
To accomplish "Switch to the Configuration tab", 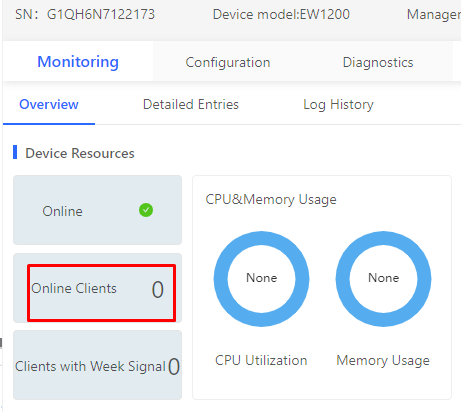I will tap(228, 62).
